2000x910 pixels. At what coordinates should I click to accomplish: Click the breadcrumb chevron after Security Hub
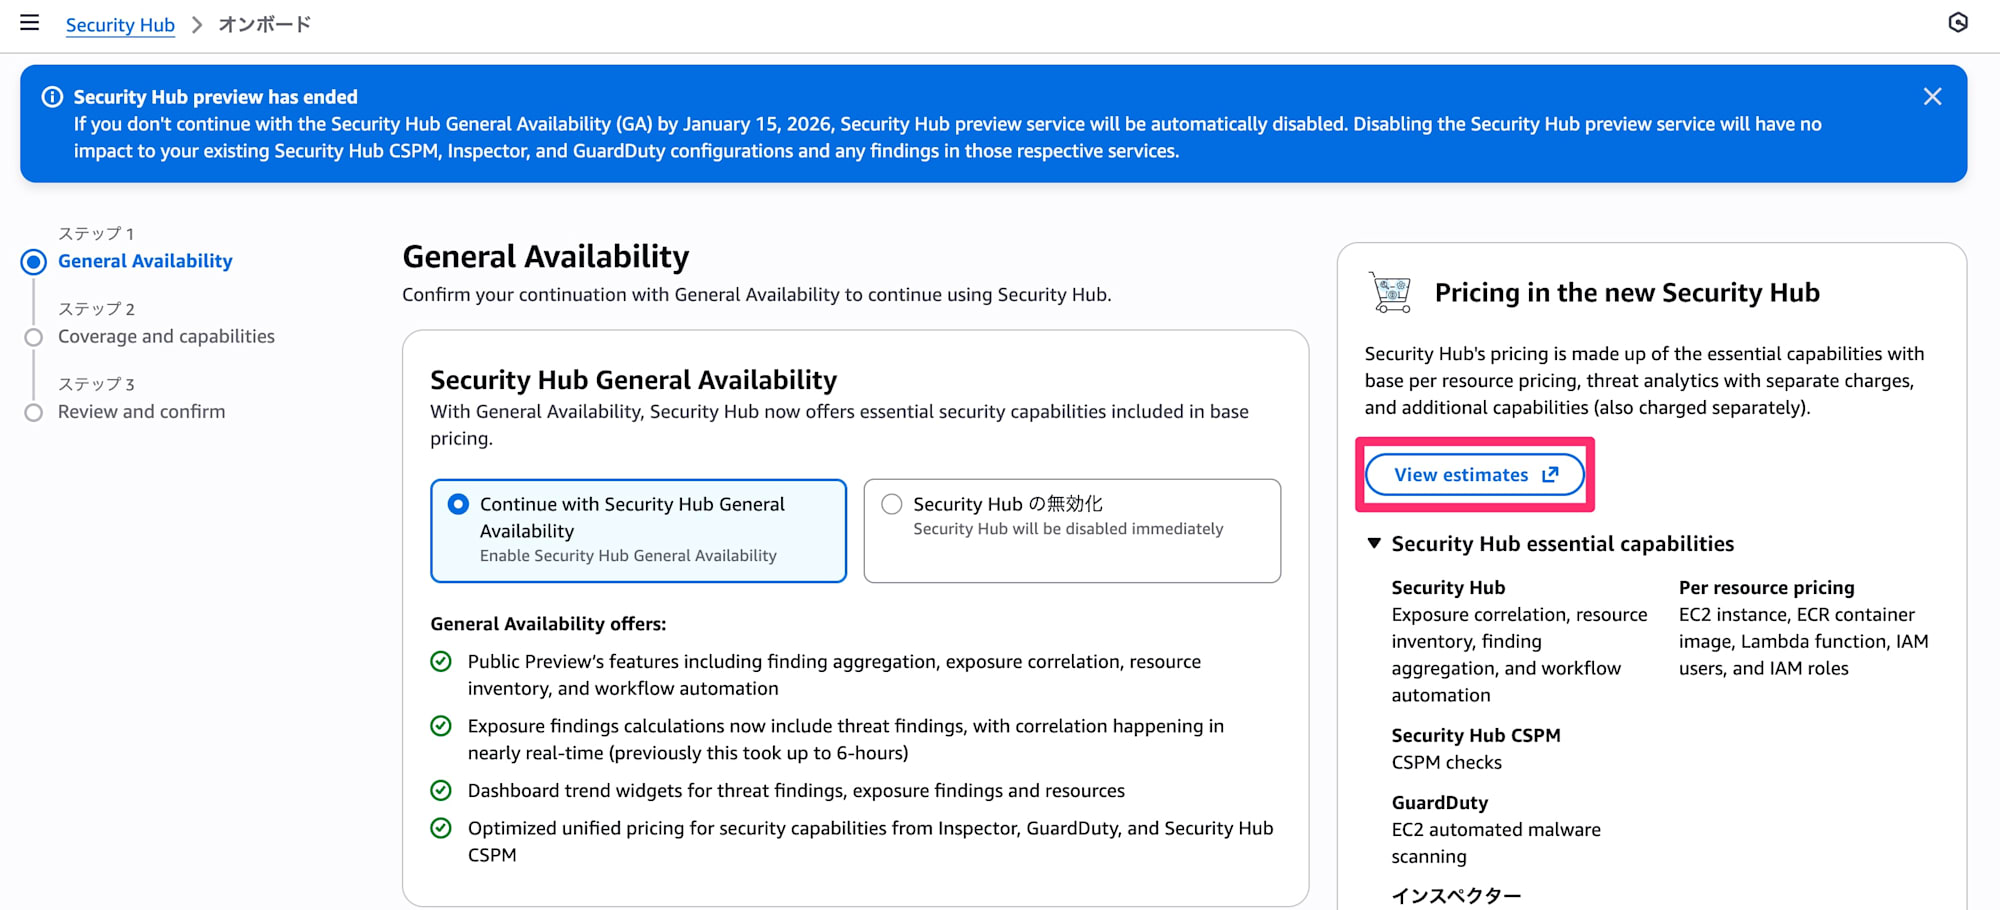pyautogui.click(x=196, y=24)
